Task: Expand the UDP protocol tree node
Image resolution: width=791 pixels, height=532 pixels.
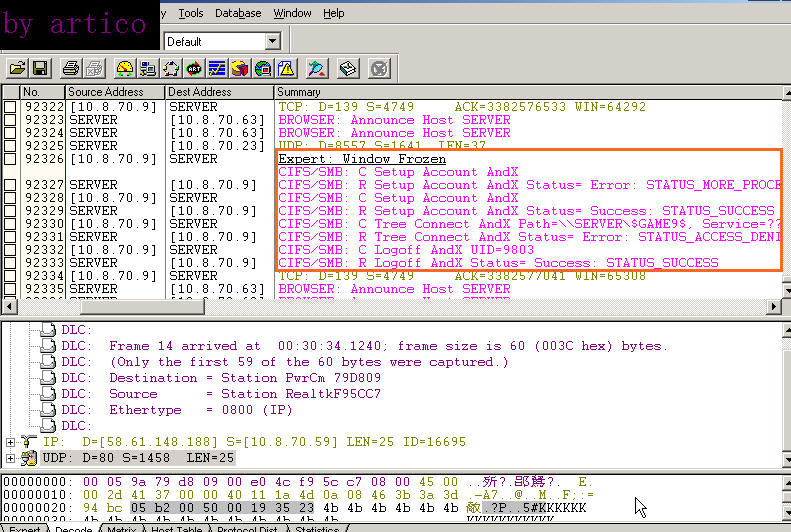Action: (x=11, y=458)
